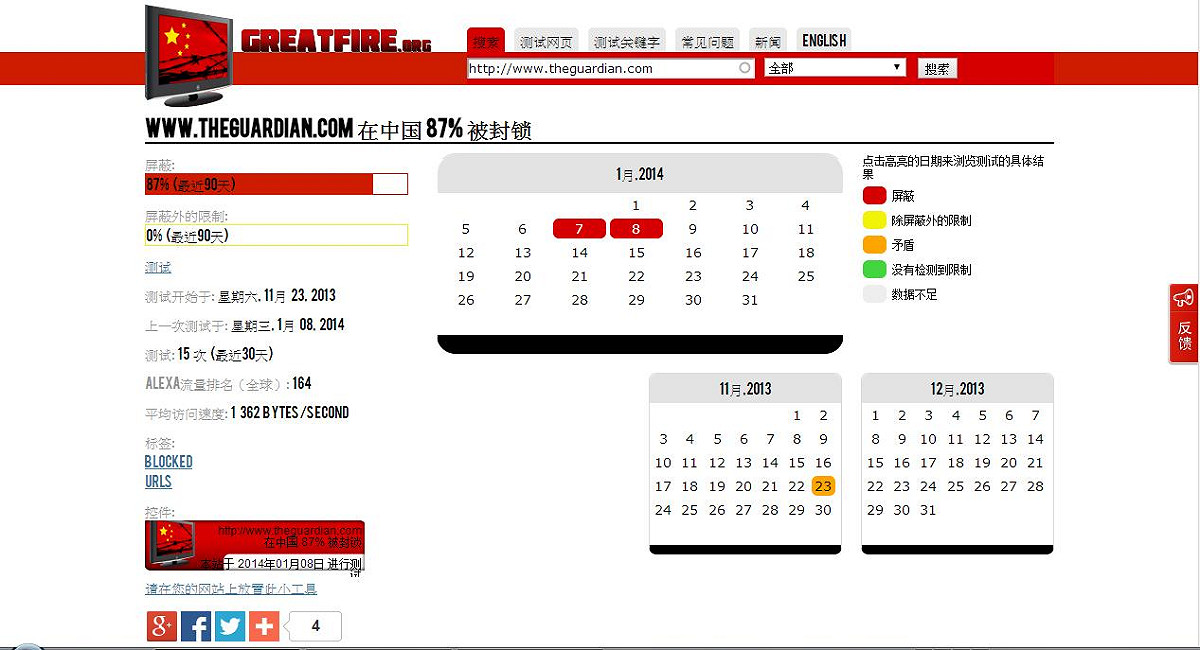Click the red 反馈 feedback tab
1200x650 pixels.
[x=1184, y=323]
